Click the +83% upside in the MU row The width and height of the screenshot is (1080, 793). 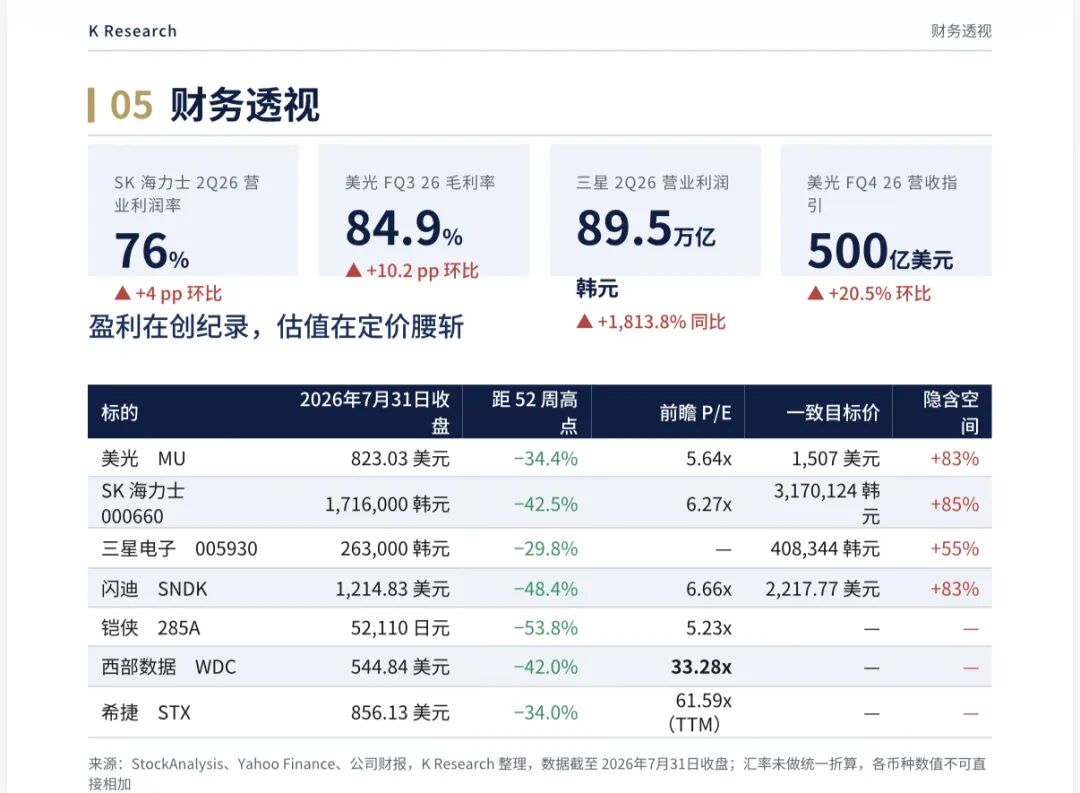955,458
